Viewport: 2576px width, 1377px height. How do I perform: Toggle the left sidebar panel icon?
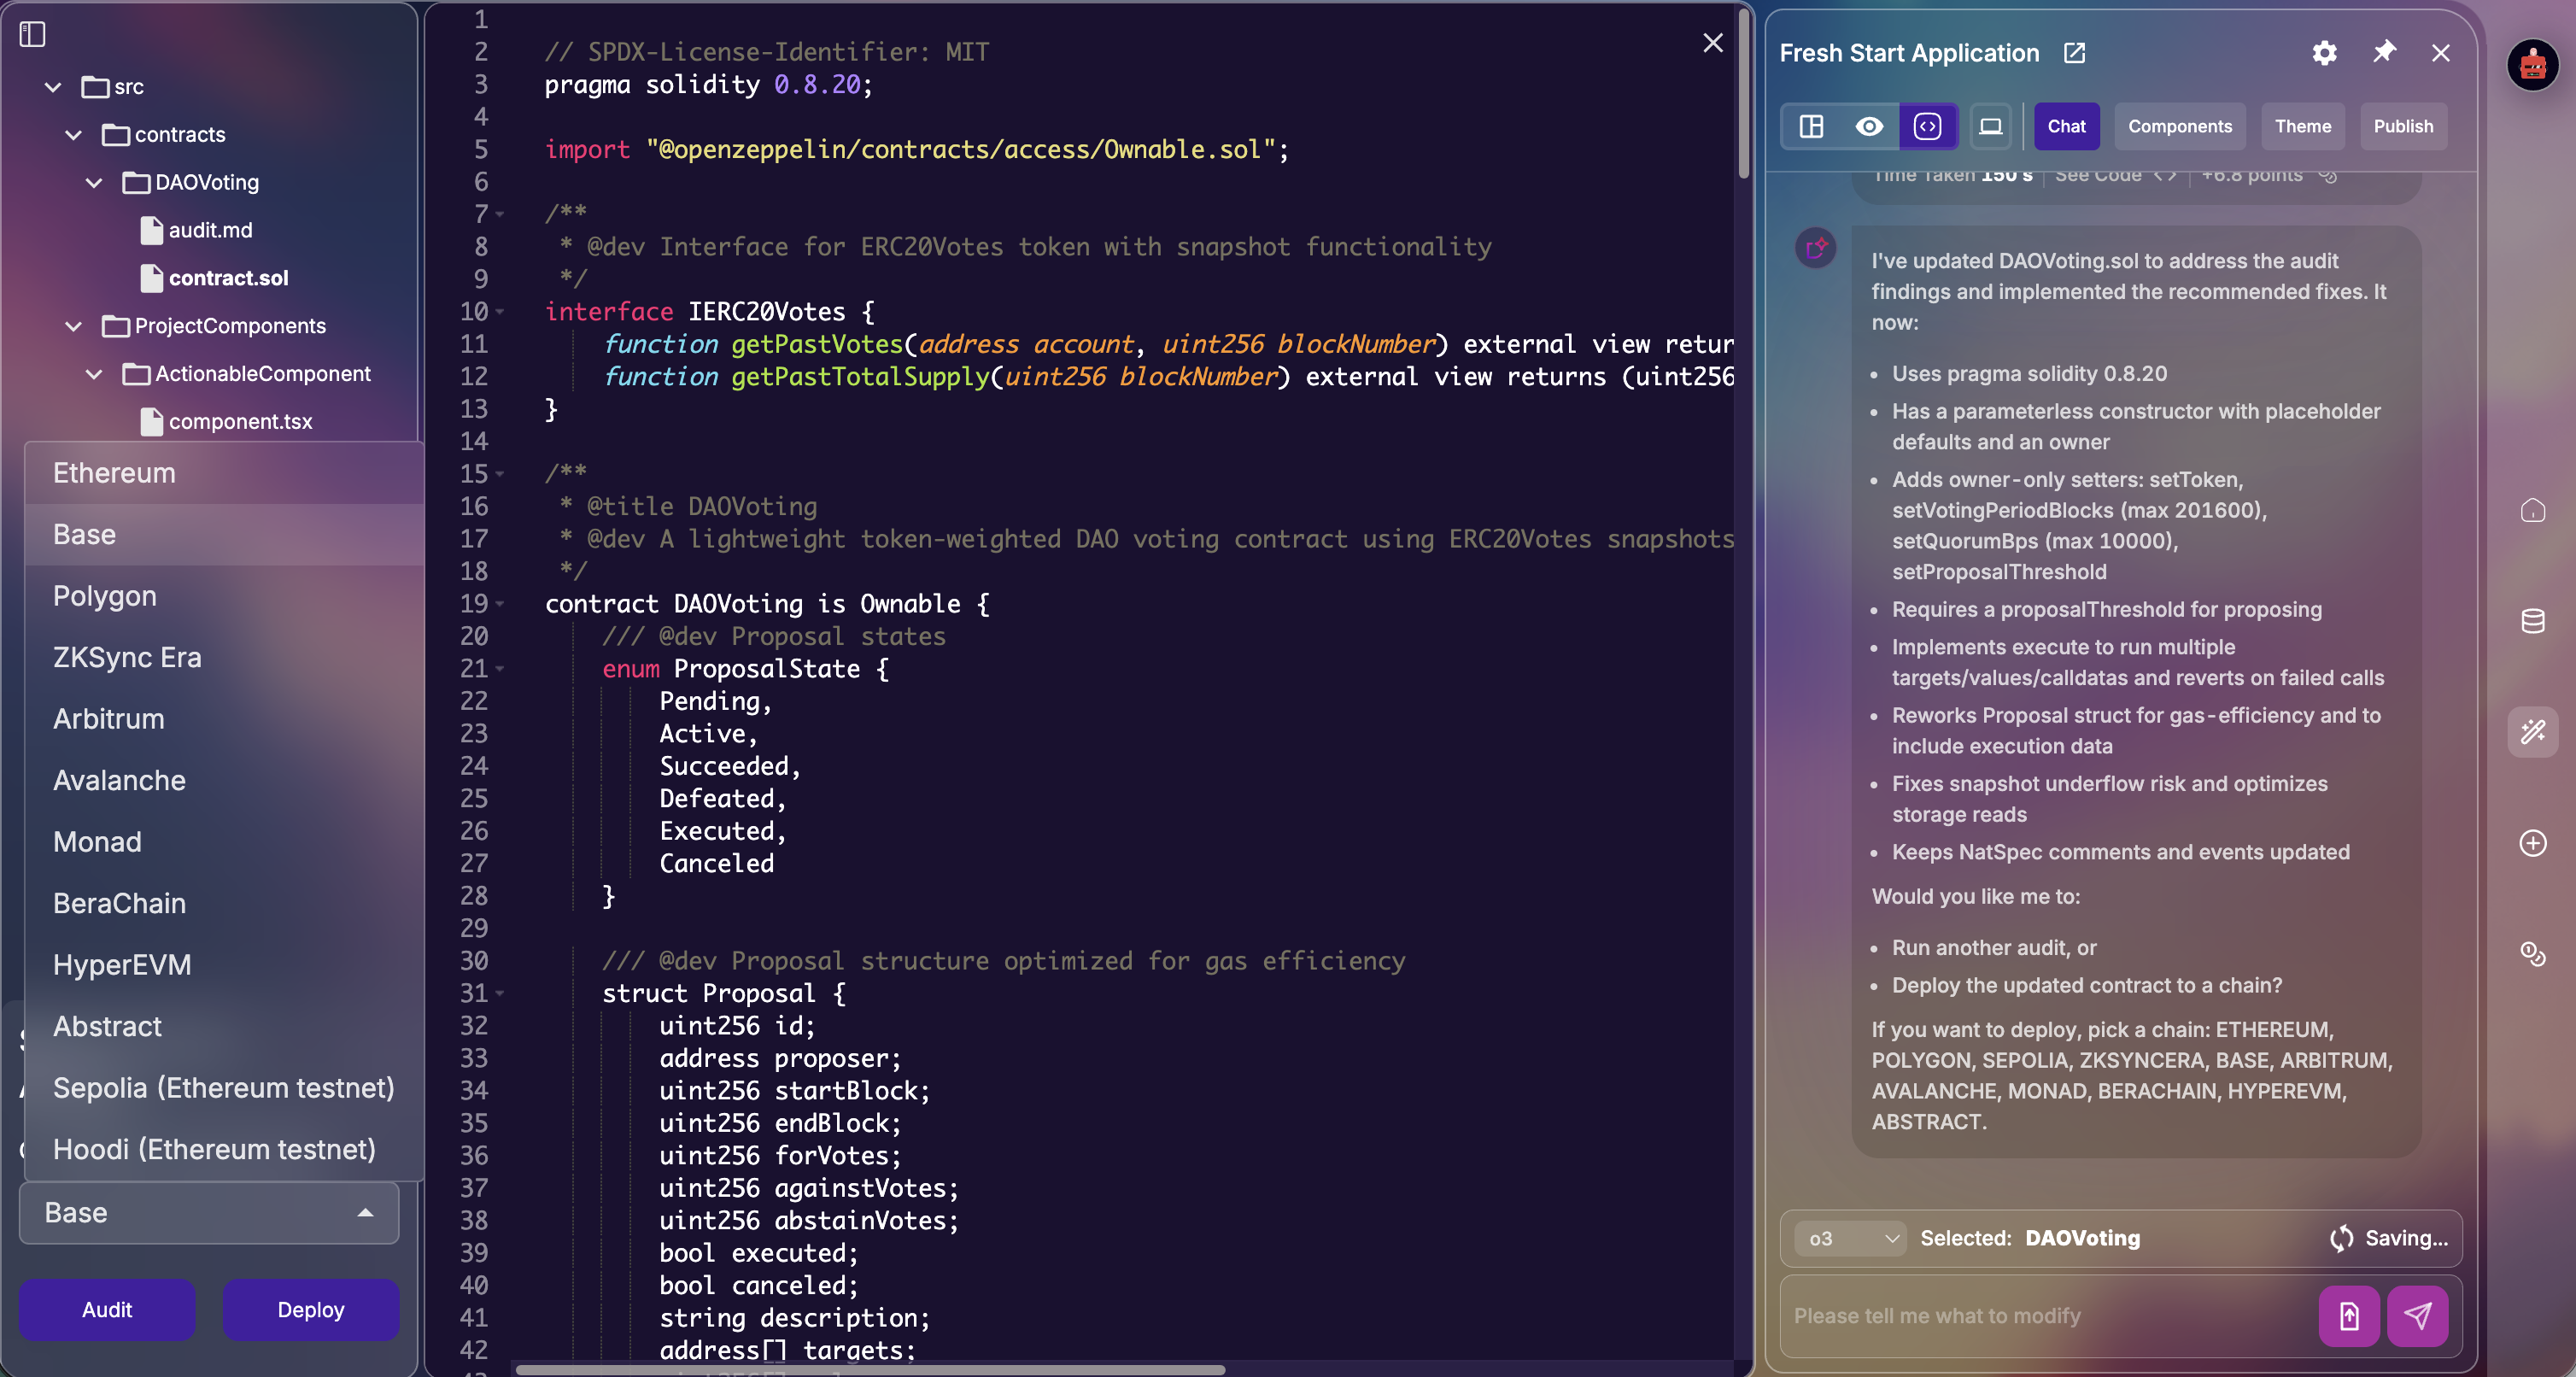click(x=32, y=34)
